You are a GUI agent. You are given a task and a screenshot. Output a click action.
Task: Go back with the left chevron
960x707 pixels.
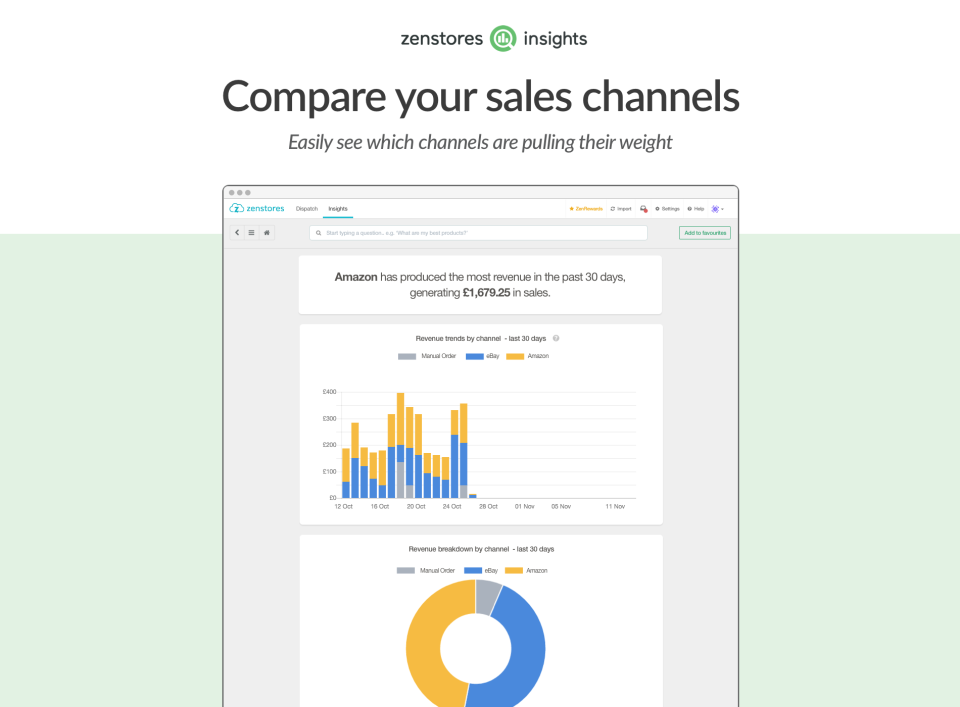tap(237, 233)
